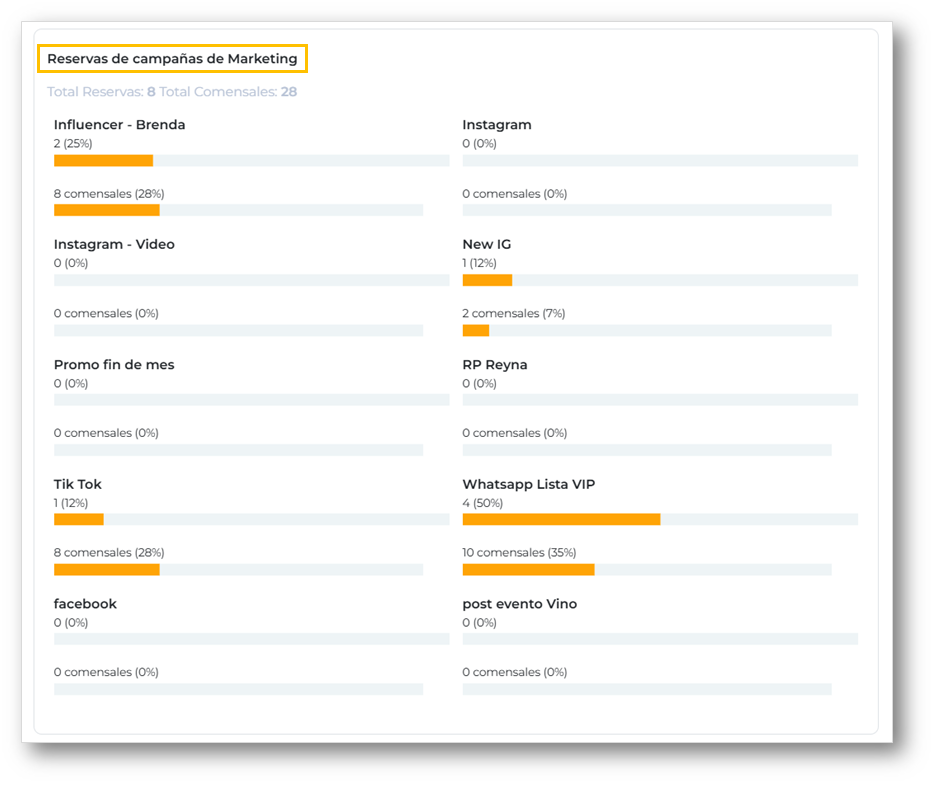Select the Promo fin de mes campaign

click(x=114, y=365)
